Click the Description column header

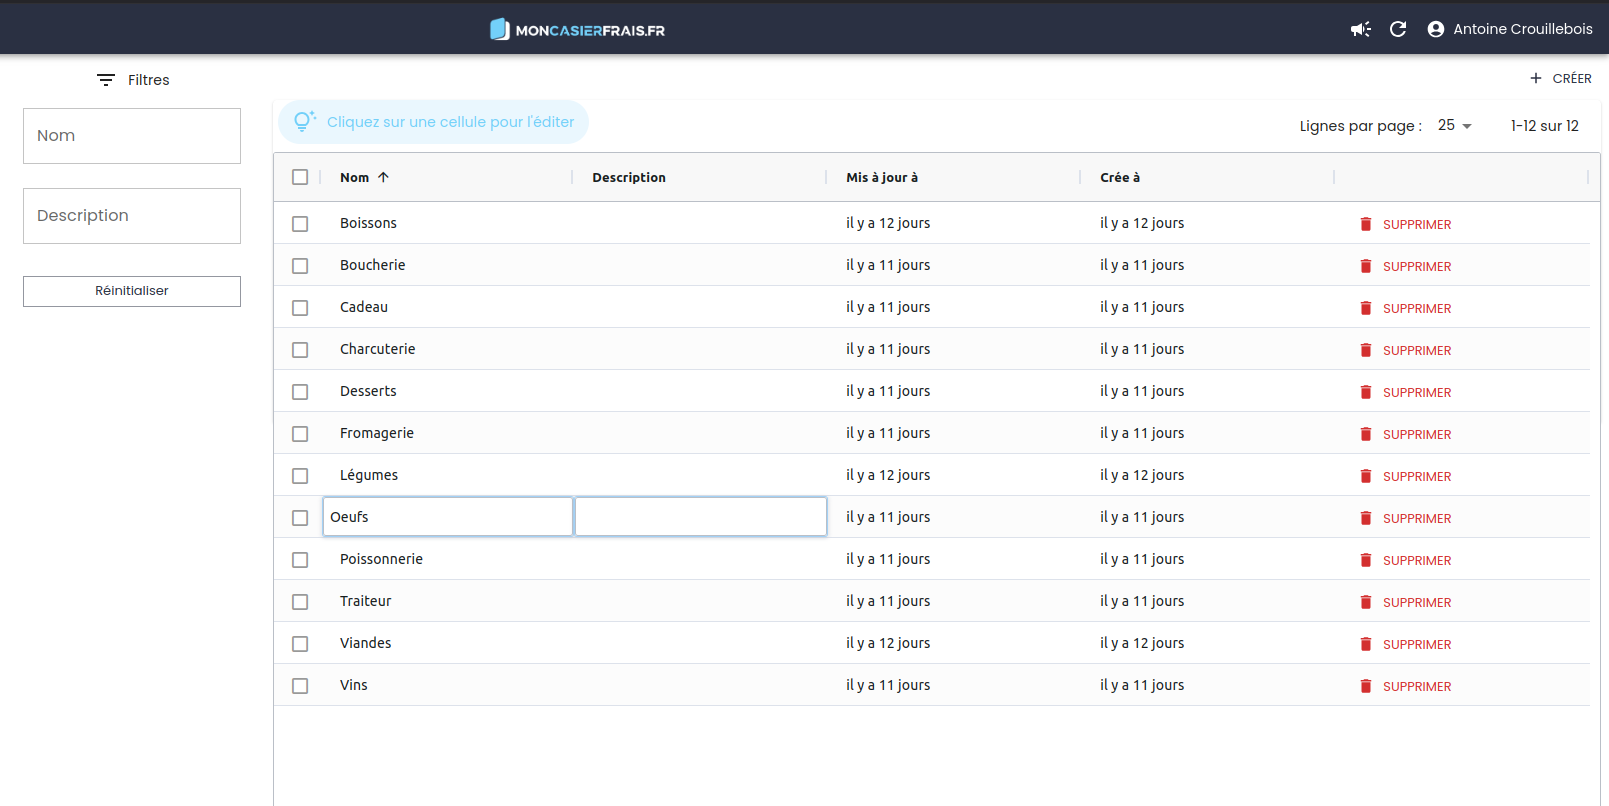pyautogui.click(x=629, y=177)
